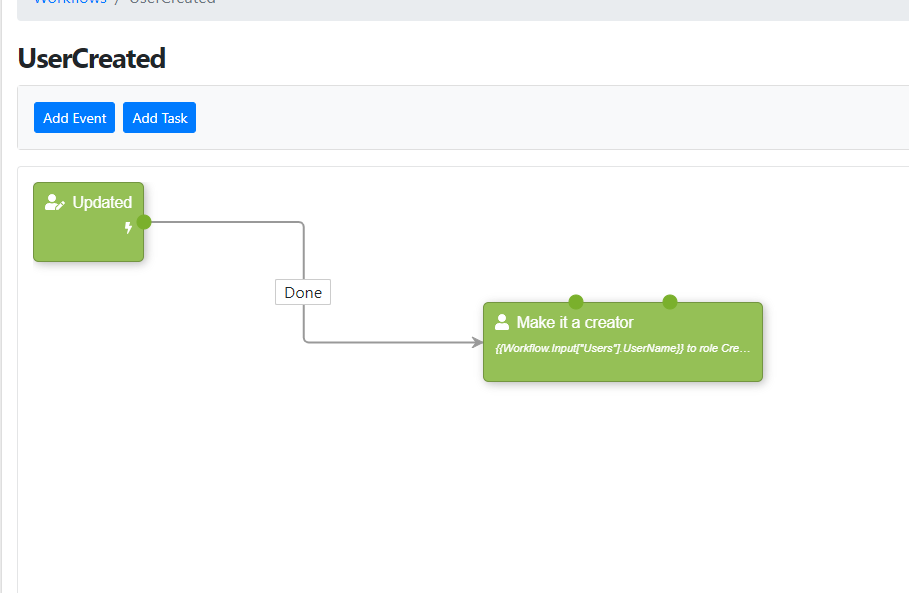Click the Updated label text on the event
The height and width of the screenshot is (593, 909).
tap(103, 201)
